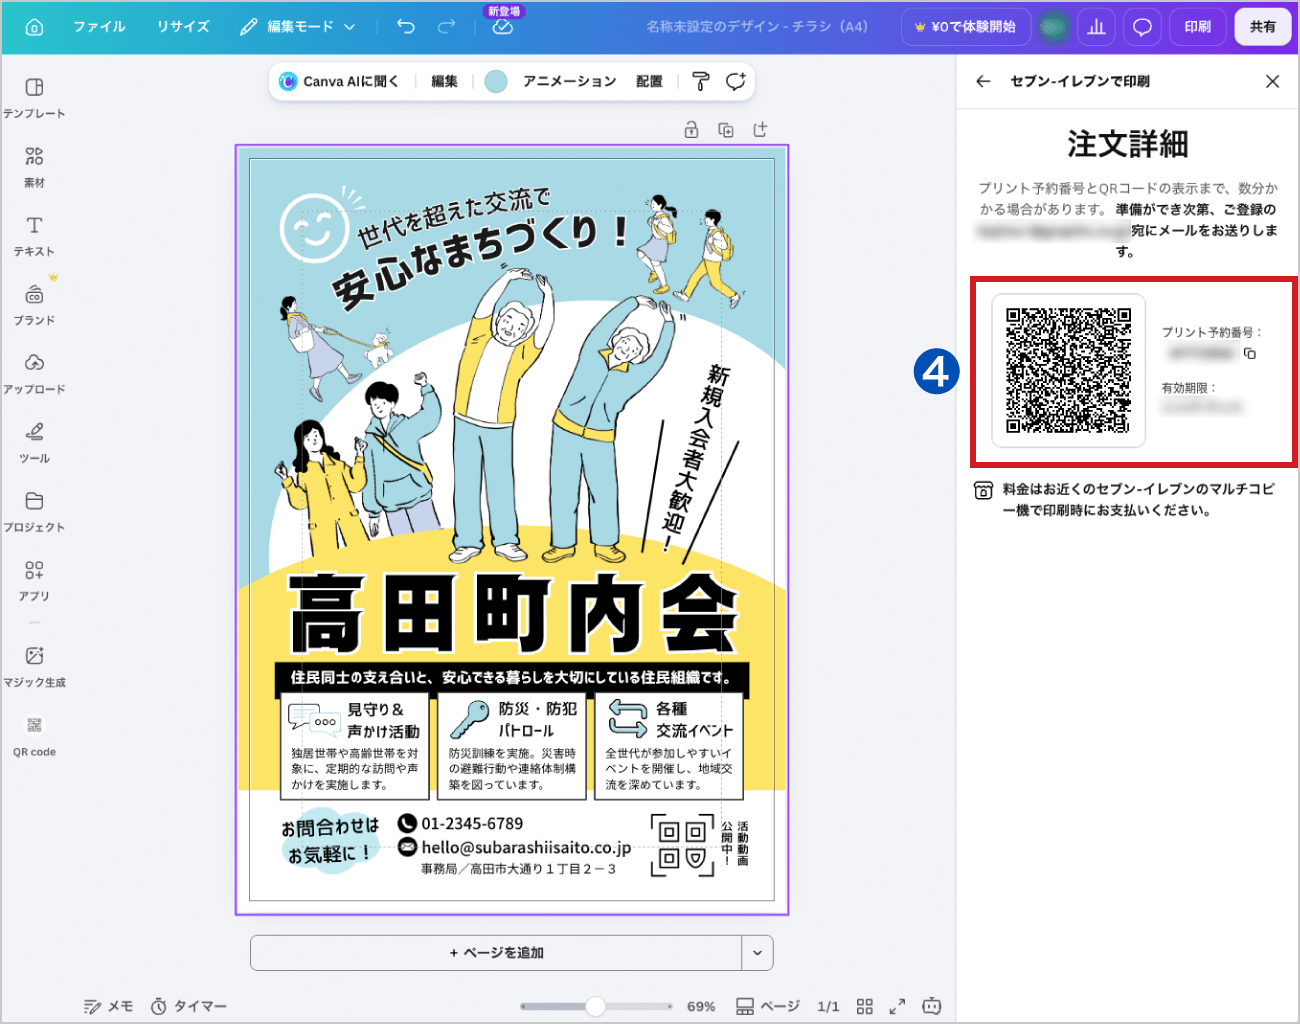
Task: Open the analytics chart icon
Action: (x=1097, y=27)
